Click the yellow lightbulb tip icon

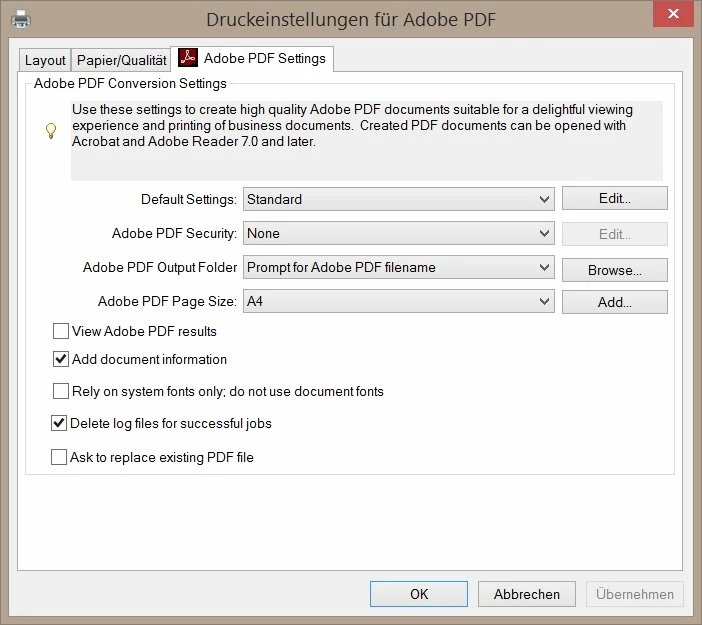pos(51,131)
